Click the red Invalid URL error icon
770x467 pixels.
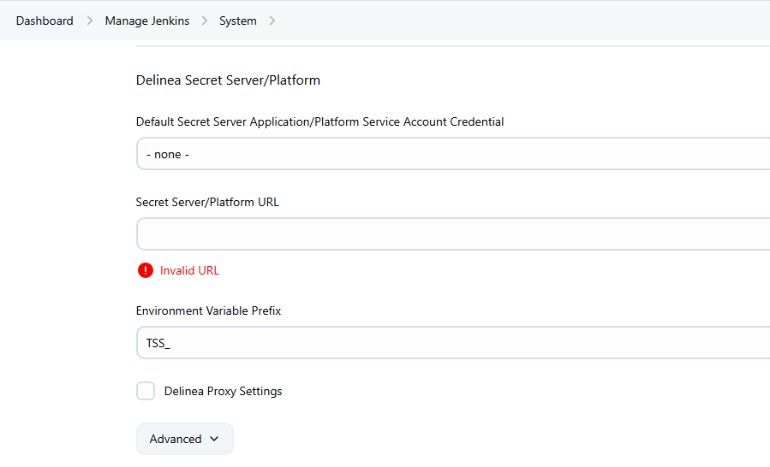[146, 270]
